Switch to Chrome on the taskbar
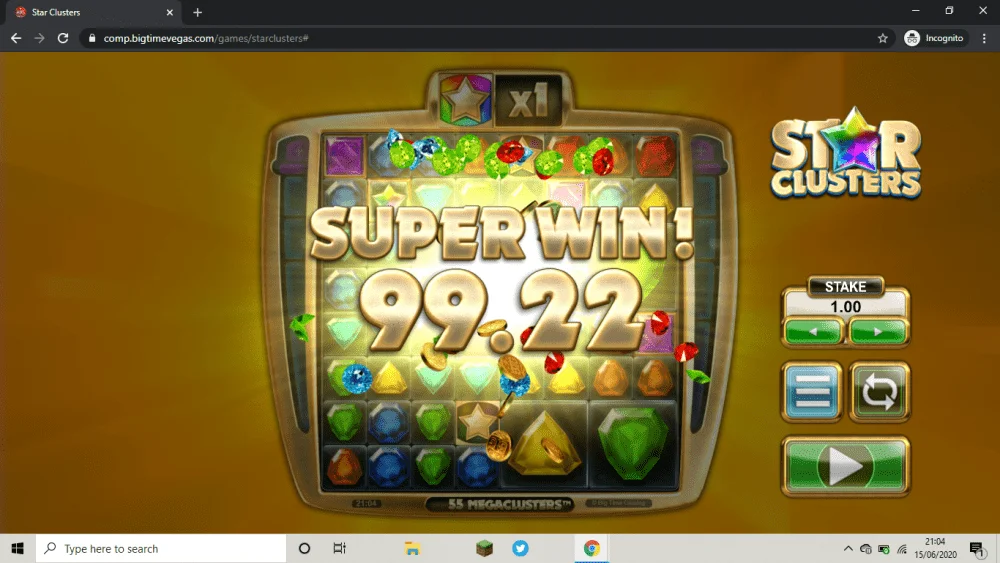The height and width of the screenshot is (563, 1000). [x=591, y=548]
